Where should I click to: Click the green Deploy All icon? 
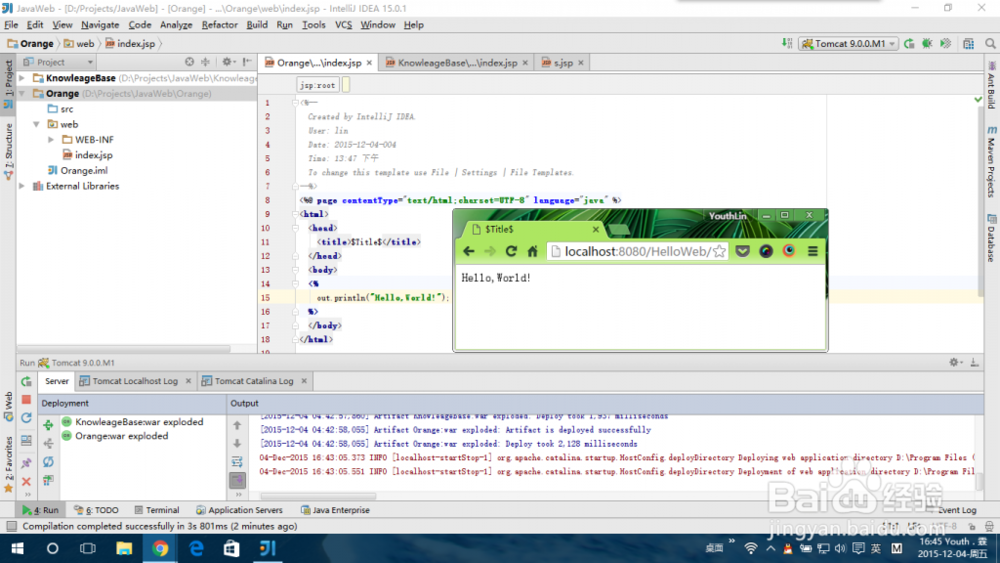[48, 425]
